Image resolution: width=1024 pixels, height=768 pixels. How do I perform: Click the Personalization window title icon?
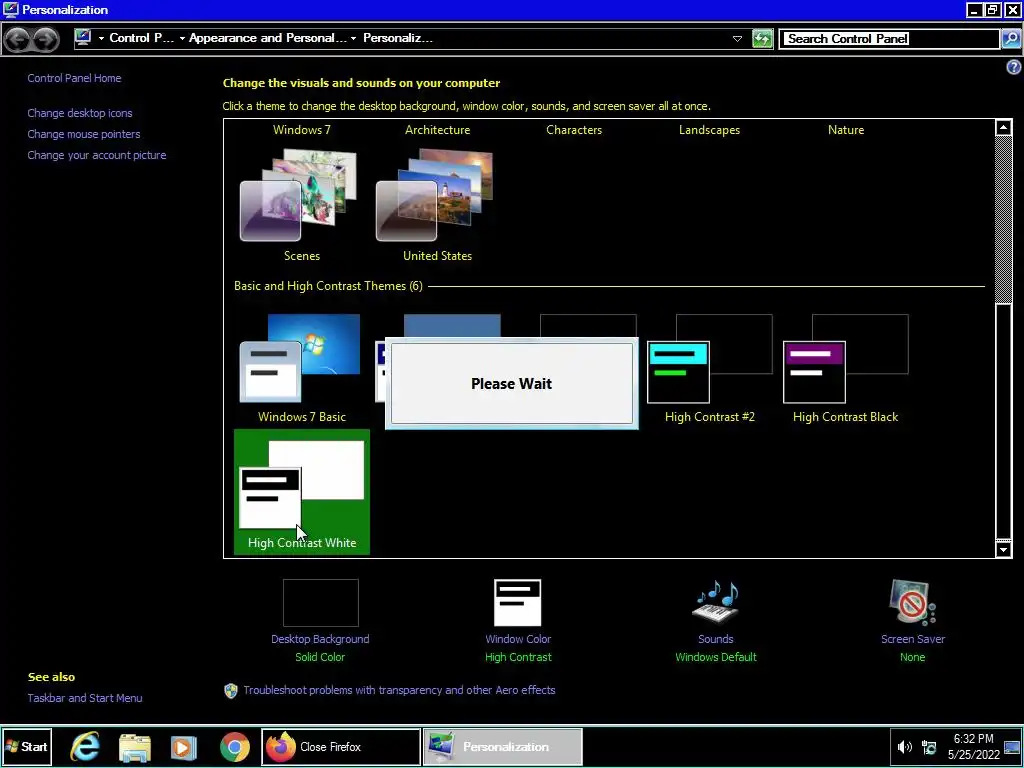pos(10,10)
